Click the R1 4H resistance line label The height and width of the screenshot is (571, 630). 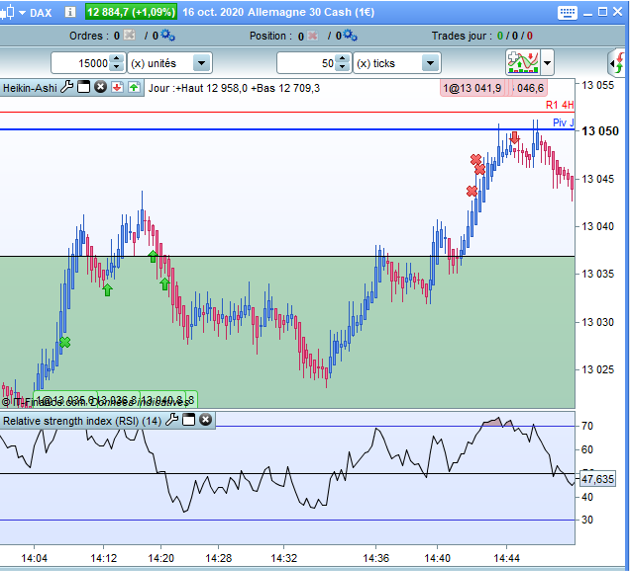pos(560,105)
